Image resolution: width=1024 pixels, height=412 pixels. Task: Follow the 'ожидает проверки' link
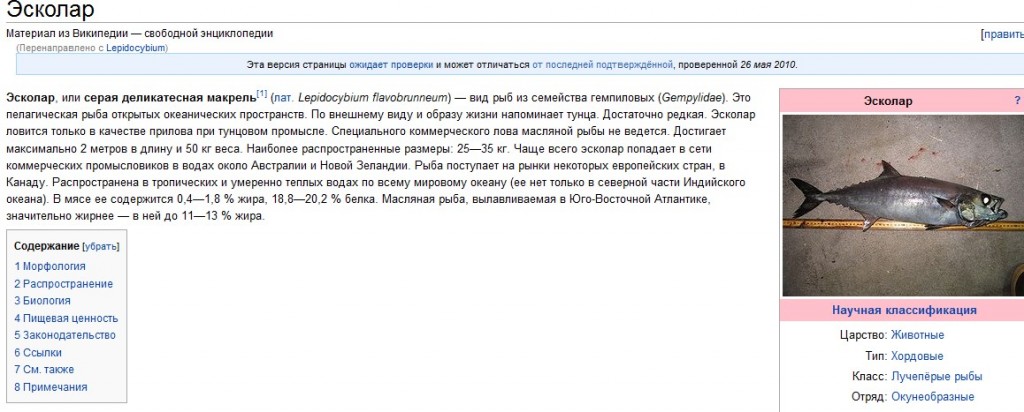(x=391, y=65)
